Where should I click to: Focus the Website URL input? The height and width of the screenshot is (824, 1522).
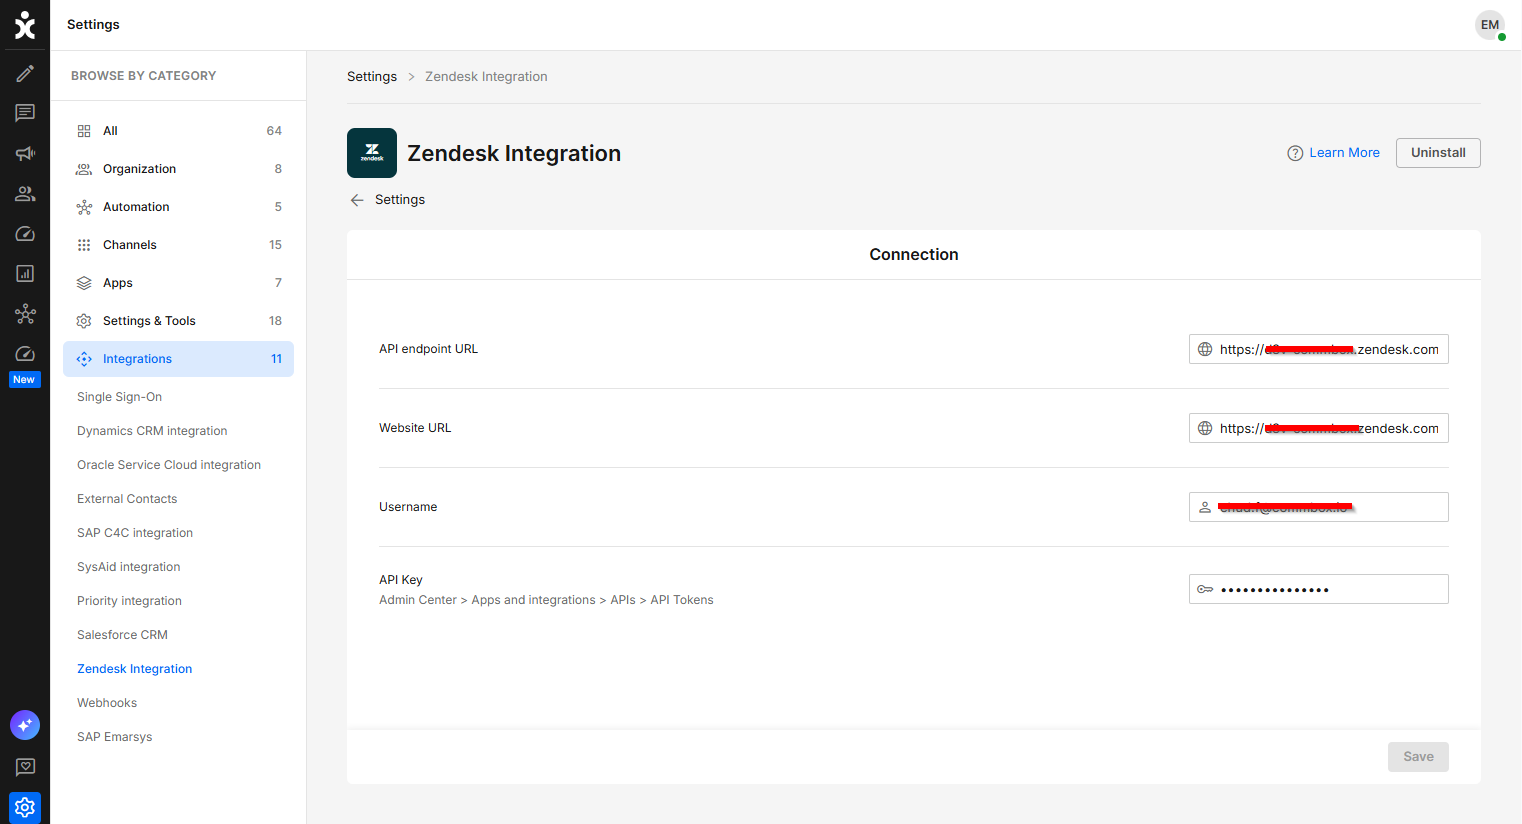pos(1318,428)
